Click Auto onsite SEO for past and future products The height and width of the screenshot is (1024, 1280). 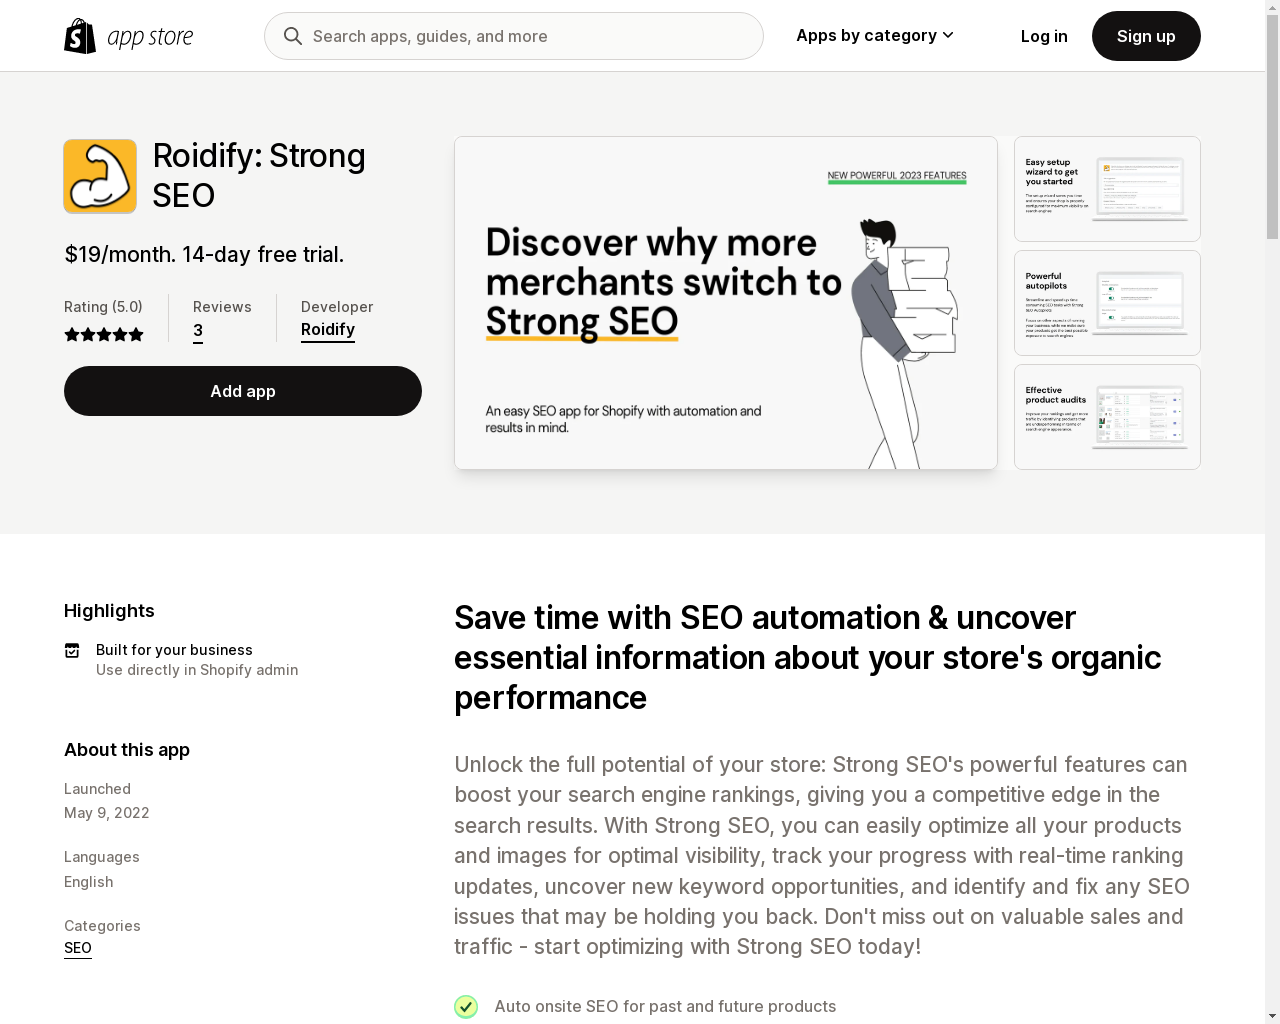pos(665,1006)
